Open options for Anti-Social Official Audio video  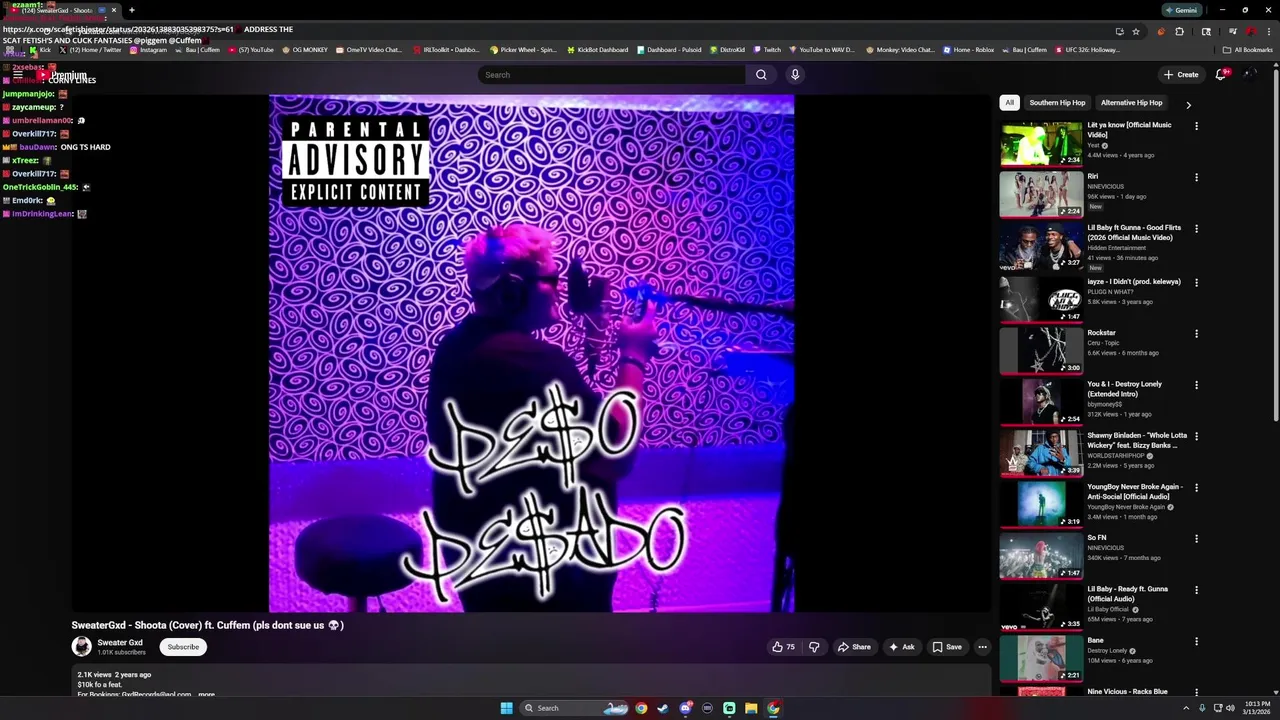1196,488
